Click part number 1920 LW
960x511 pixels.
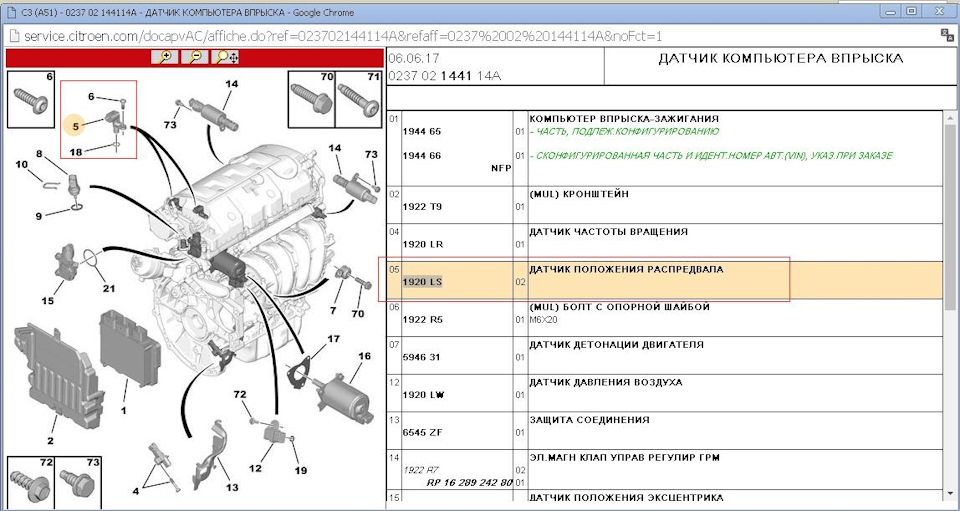[422, 395]
